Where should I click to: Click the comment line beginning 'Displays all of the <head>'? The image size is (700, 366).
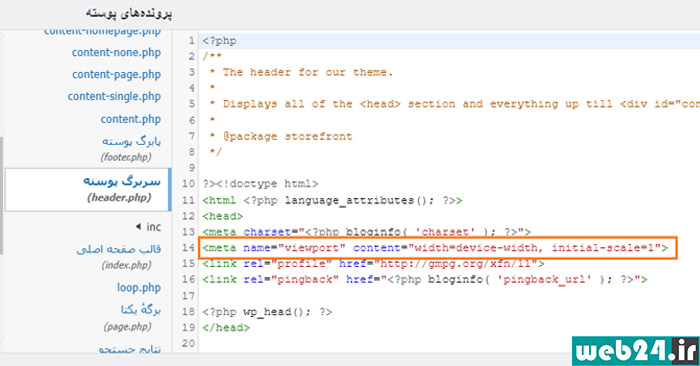coord(454,104)
